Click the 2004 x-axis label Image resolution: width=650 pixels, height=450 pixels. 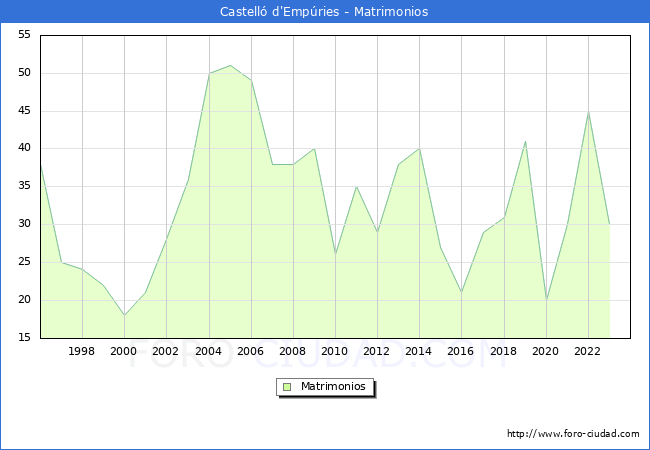(209, 352)
